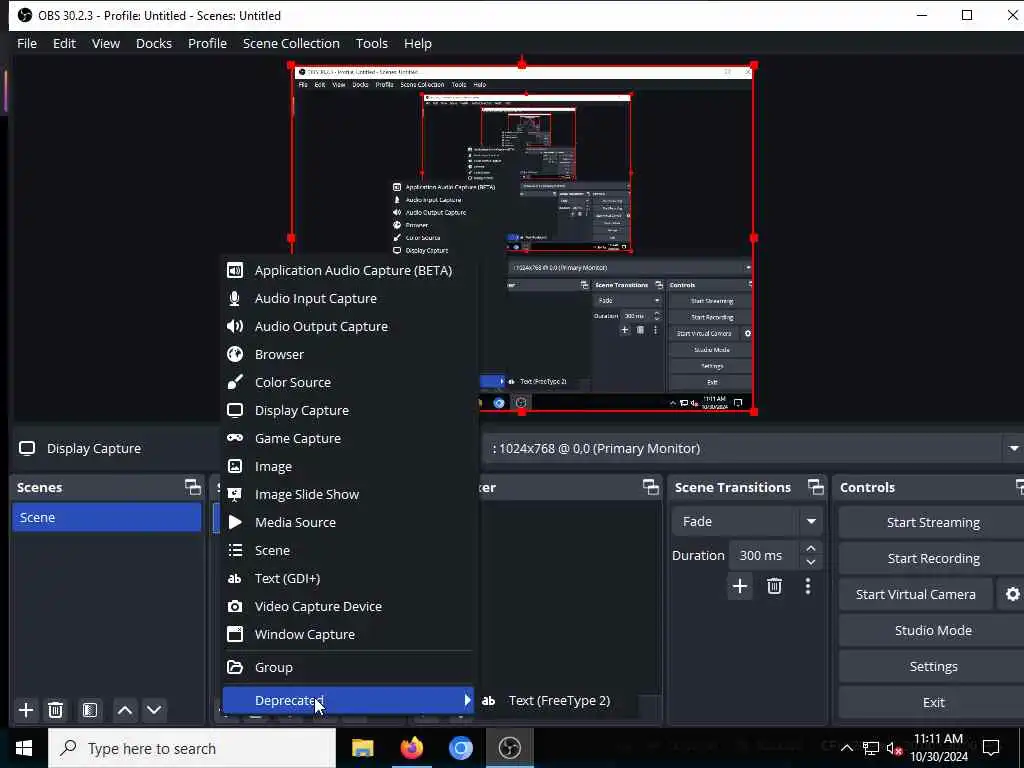This screenshot has width=1024, height=768.
Task: Click the Media Source play icon
Action: pos(234,522)
